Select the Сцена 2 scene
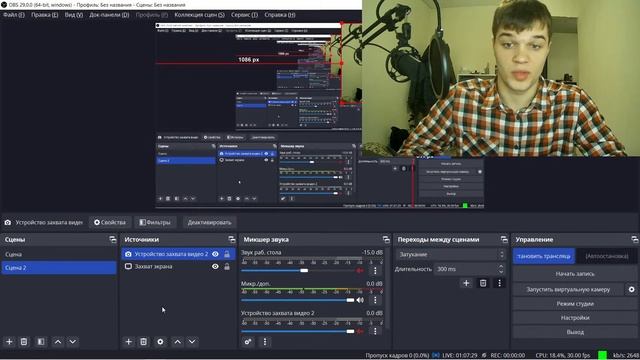The image size is (640, 360). (59, 267)
